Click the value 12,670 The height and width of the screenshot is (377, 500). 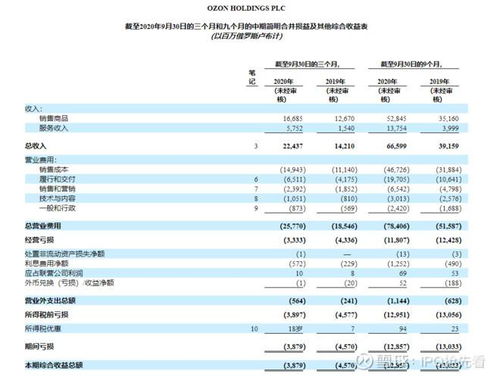click(345, 119)
